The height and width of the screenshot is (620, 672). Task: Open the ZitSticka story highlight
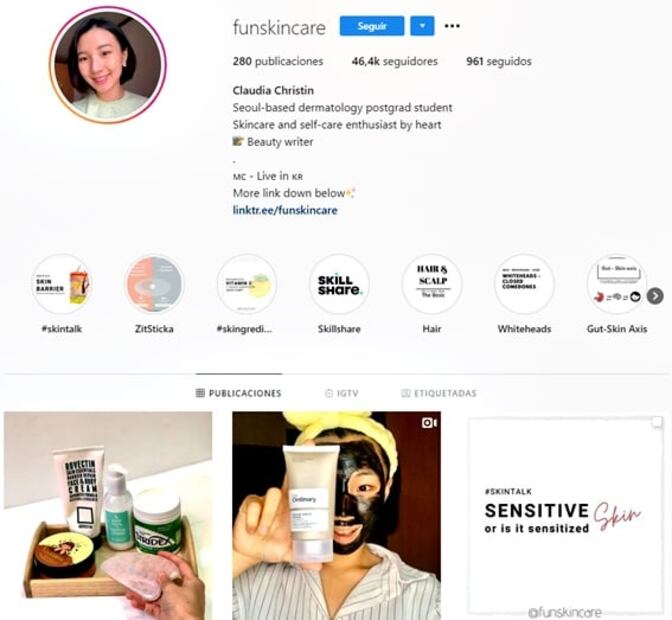tap(154, 284)
